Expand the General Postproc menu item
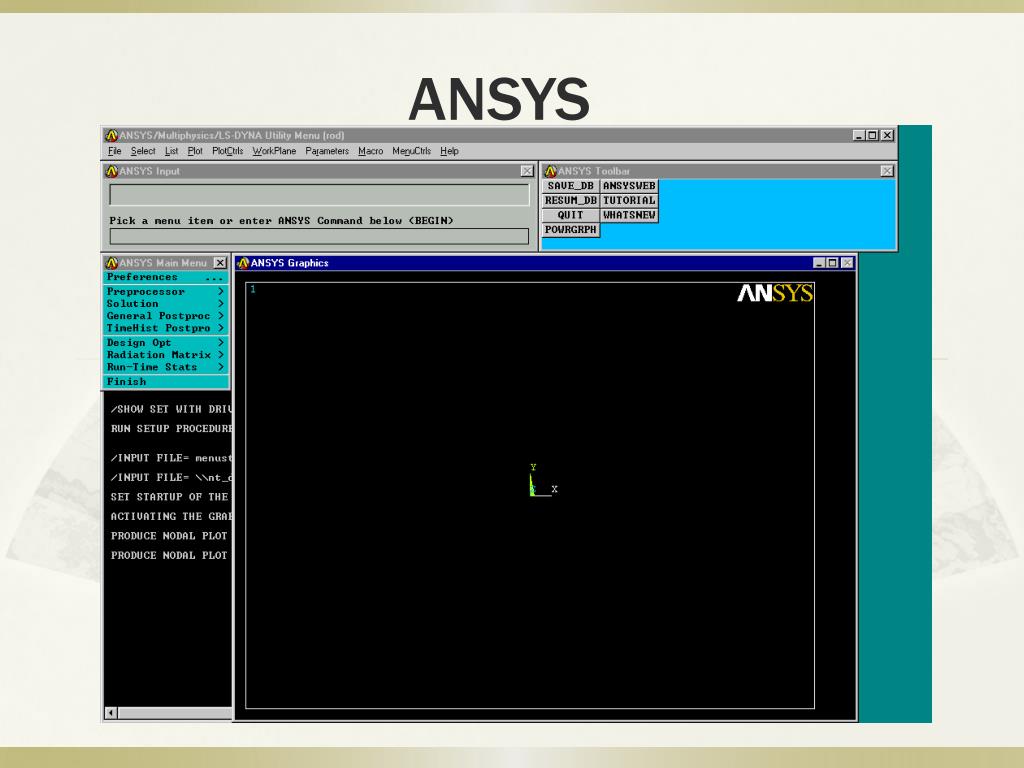Screen dimensions: 1024x768 [x=166, y=315]
